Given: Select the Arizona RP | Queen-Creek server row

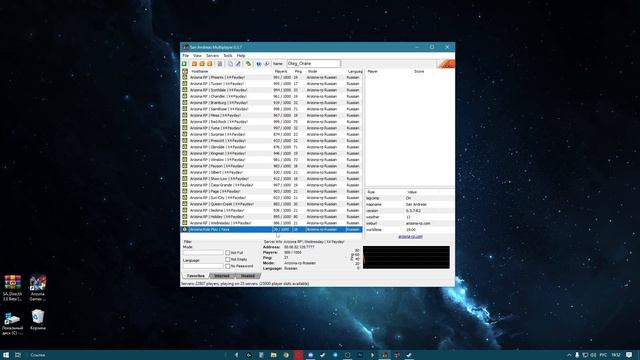Looking at the screenshot, I should (271, 204).
